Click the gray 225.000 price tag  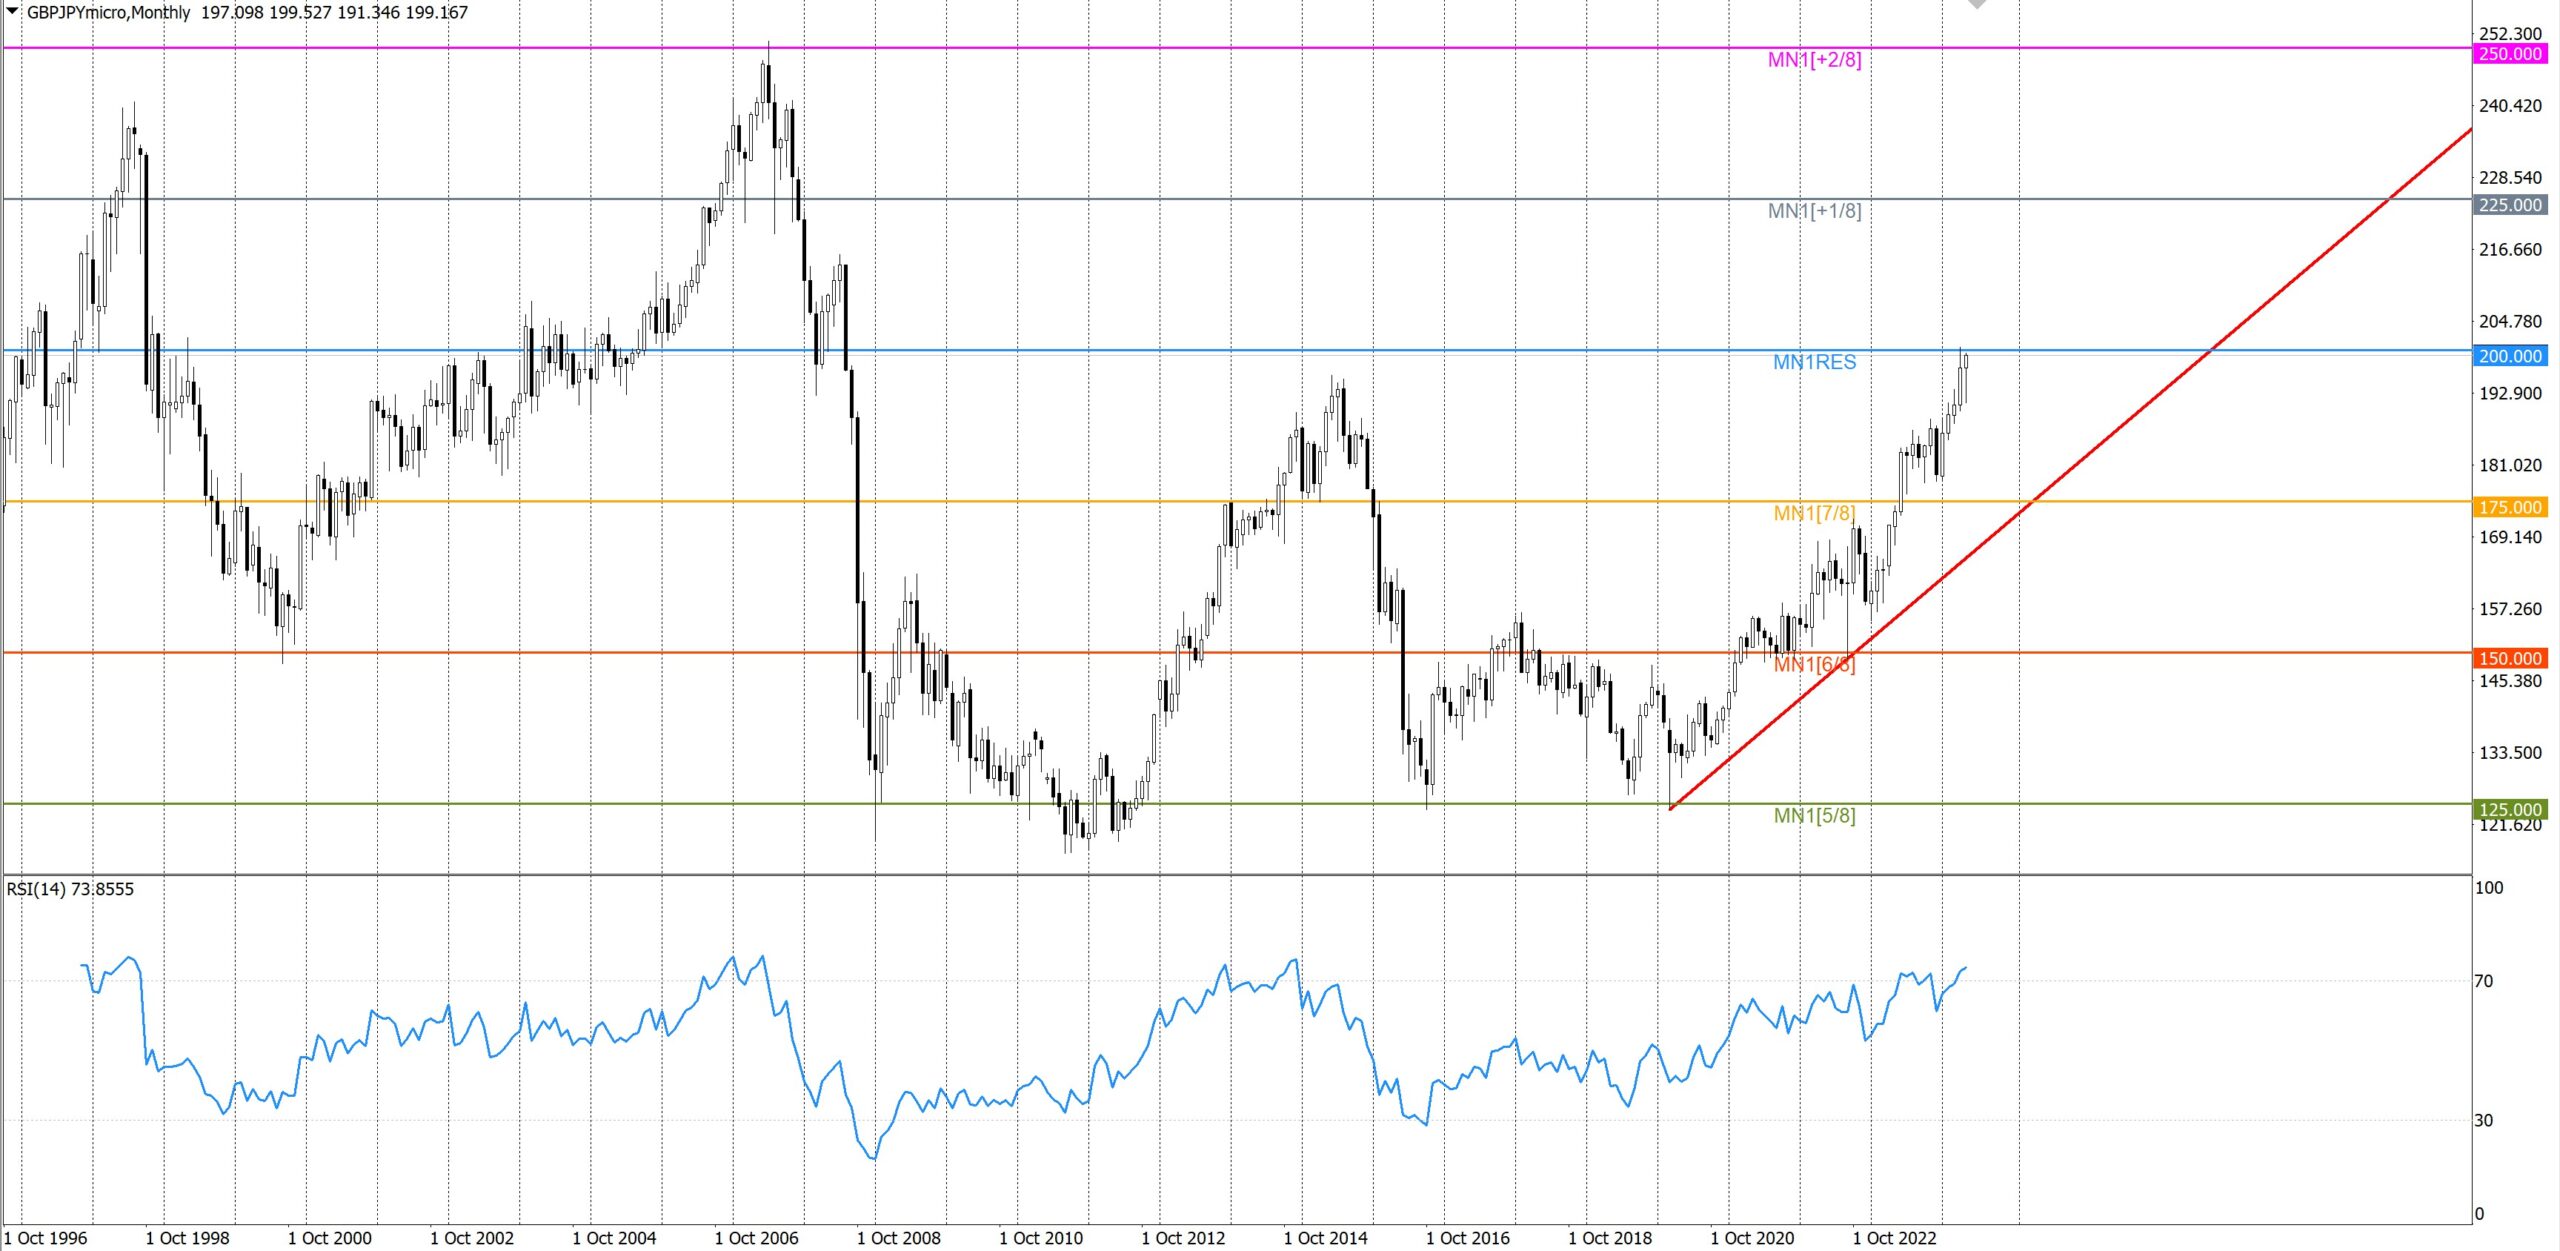[2509, 205]
